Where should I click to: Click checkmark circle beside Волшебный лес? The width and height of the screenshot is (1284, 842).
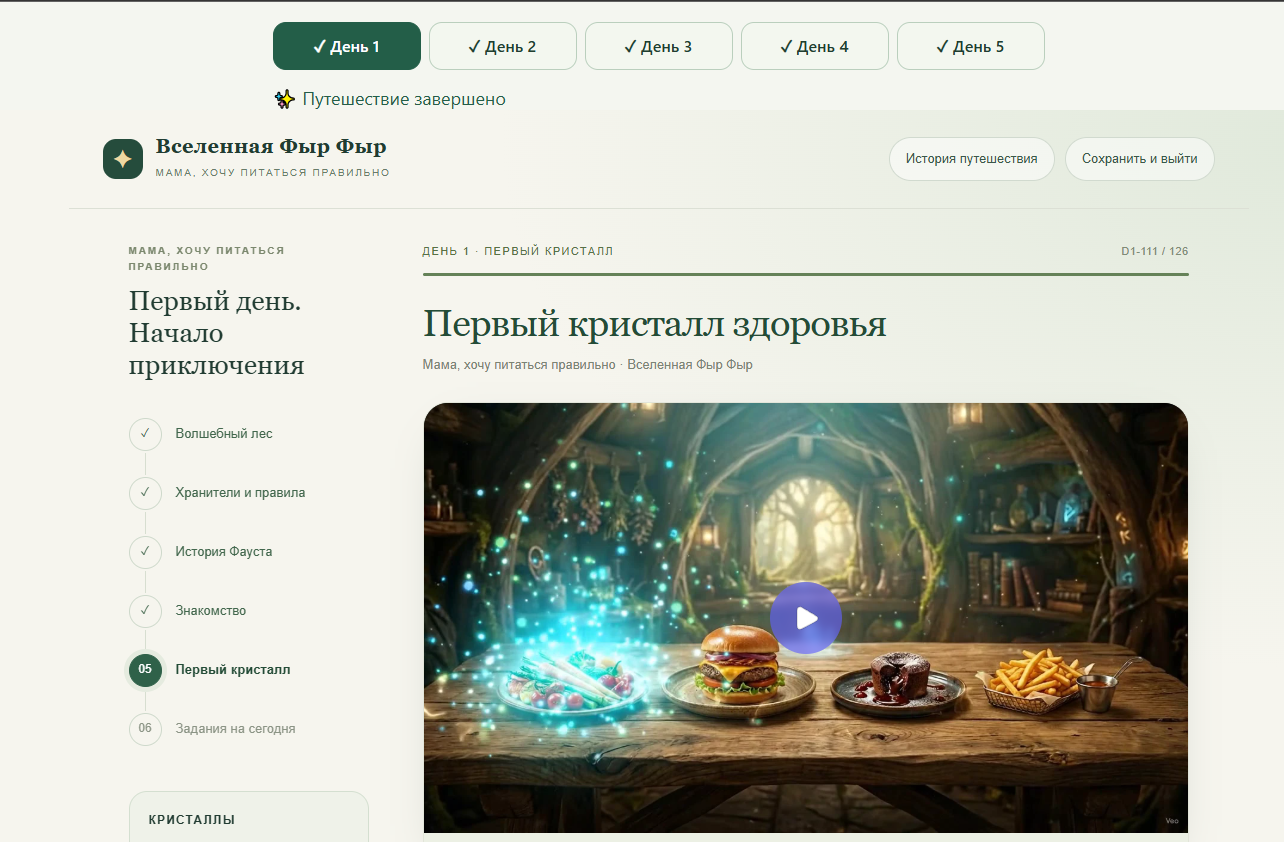pos(145,434)
